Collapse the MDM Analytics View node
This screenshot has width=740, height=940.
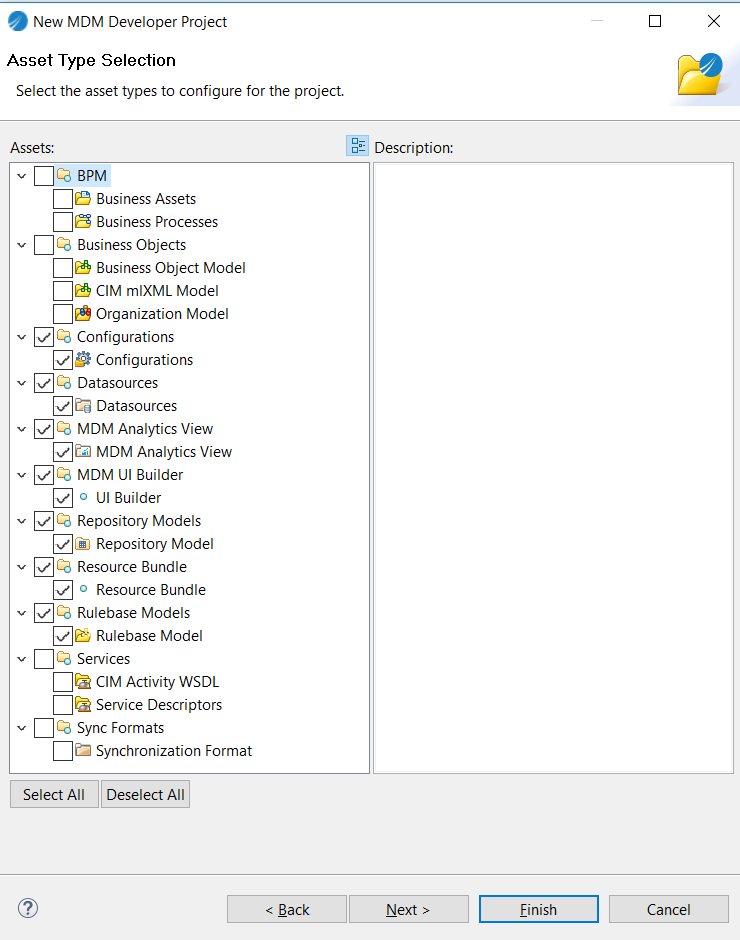point(22,429)
